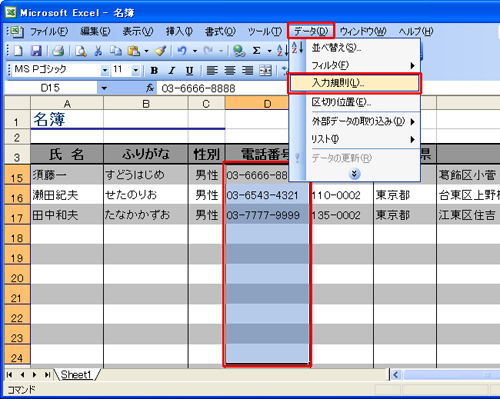Open the 挿入 menu
500x399 pixels.
[179, 32]
